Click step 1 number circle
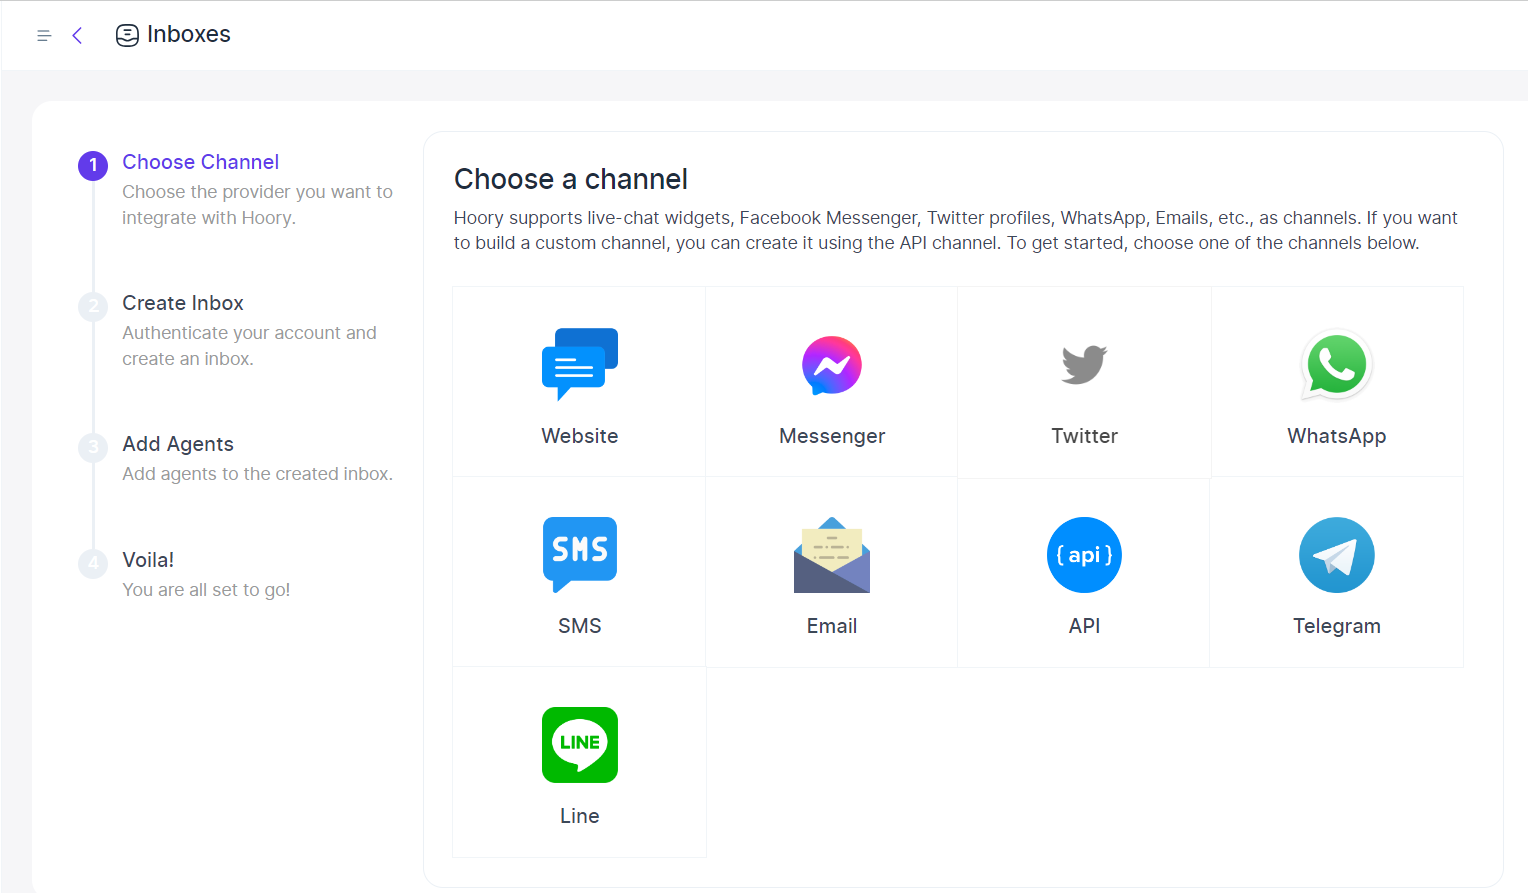 pos(93,165)
